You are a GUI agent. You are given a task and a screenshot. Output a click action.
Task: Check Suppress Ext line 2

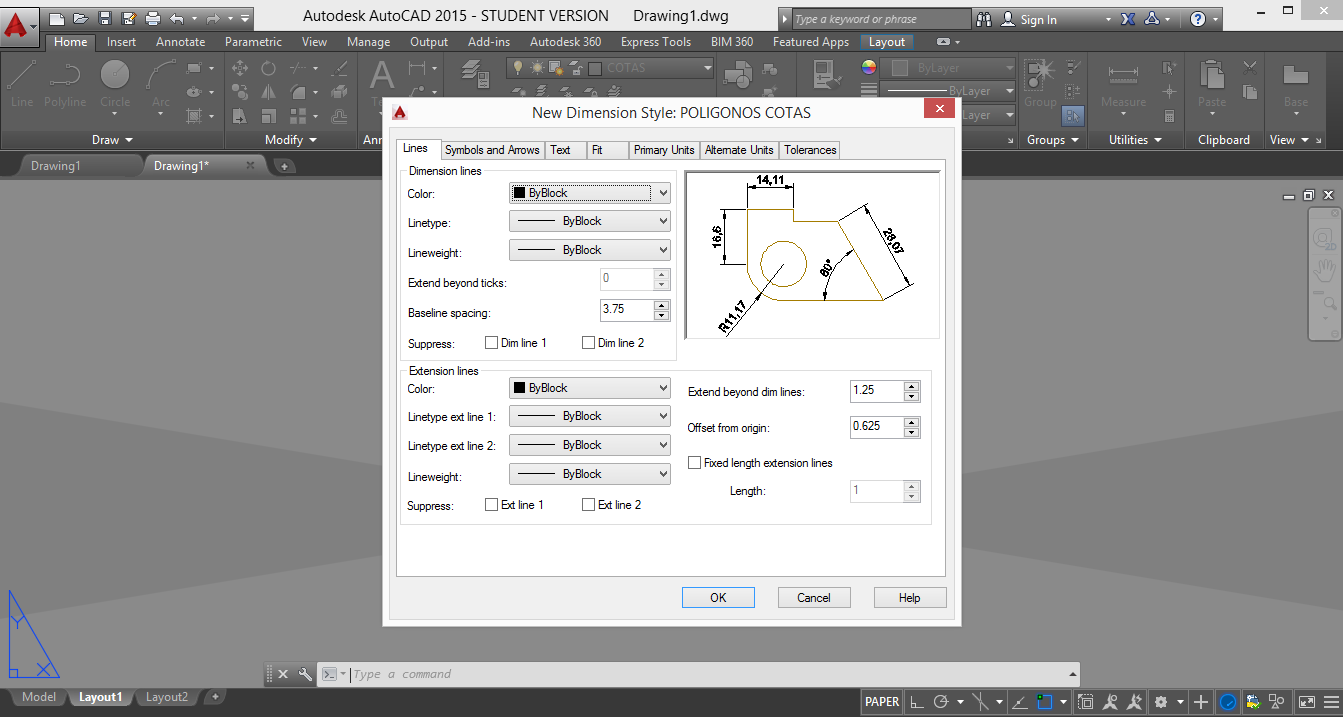[588, 505]
